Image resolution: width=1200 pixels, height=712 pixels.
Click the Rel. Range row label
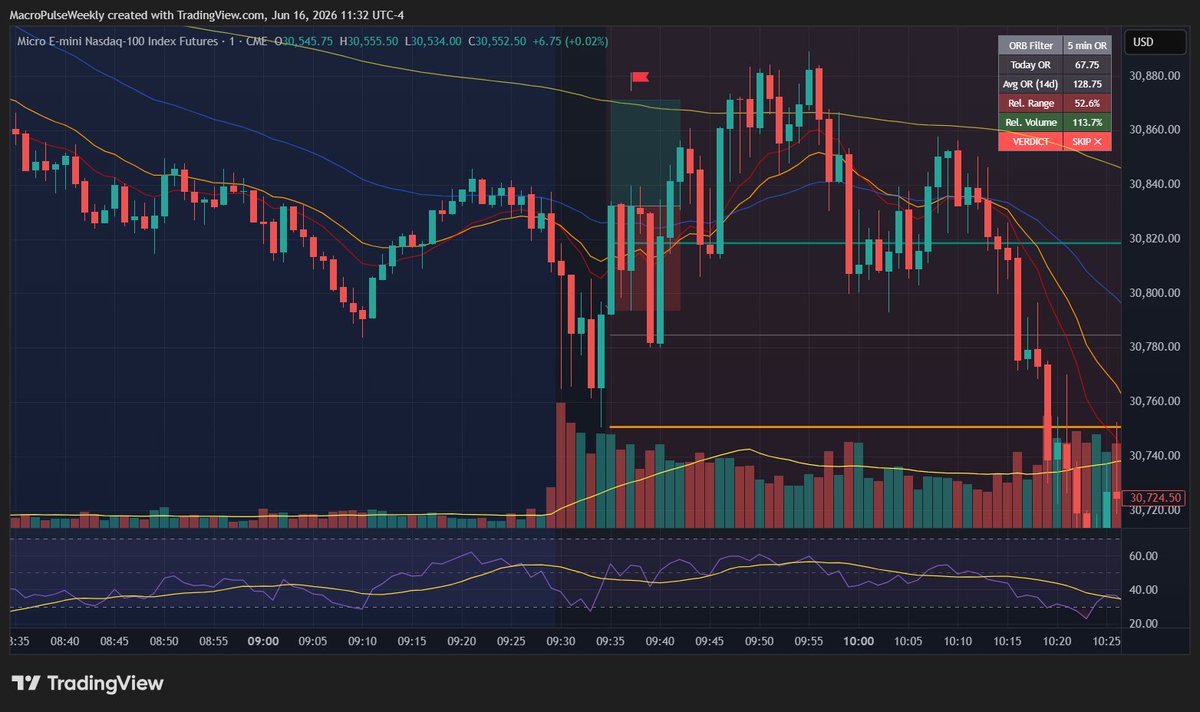pos(1029,102)
